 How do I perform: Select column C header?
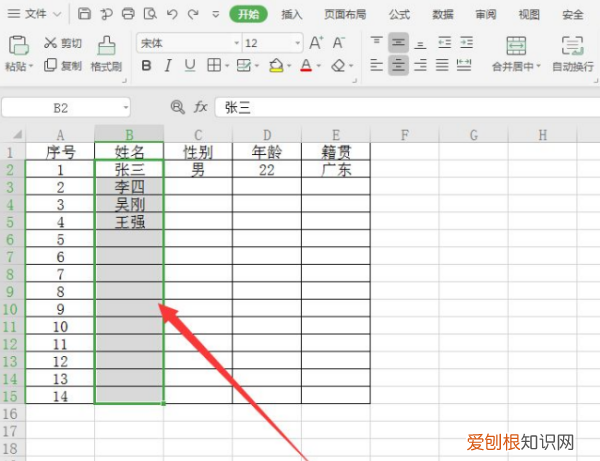pos(198,134)
